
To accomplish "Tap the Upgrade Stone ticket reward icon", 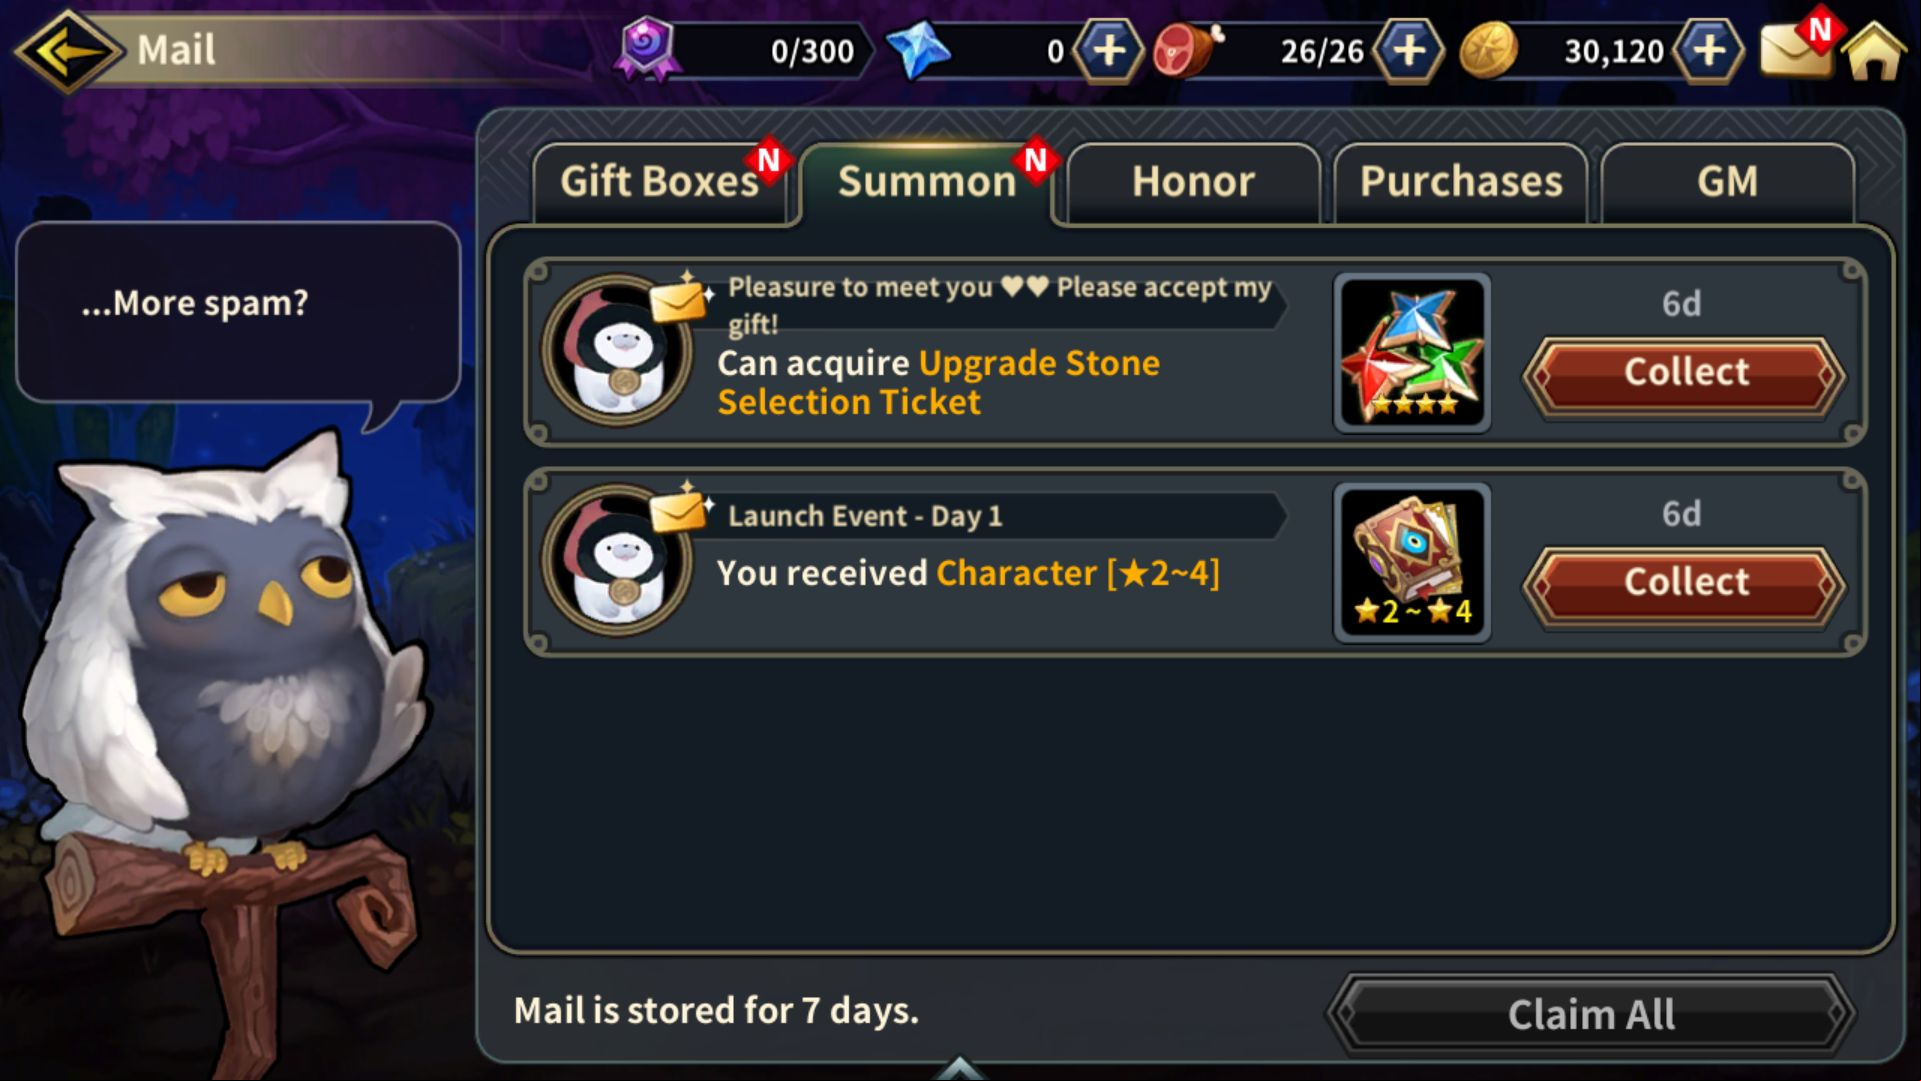I will tap(1412, 352).
